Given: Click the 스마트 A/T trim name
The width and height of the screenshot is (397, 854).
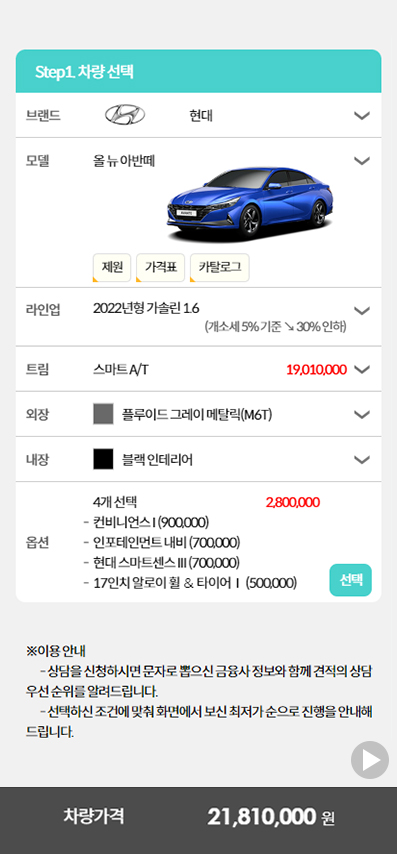Looking at the screenshot, I should 120,370.
